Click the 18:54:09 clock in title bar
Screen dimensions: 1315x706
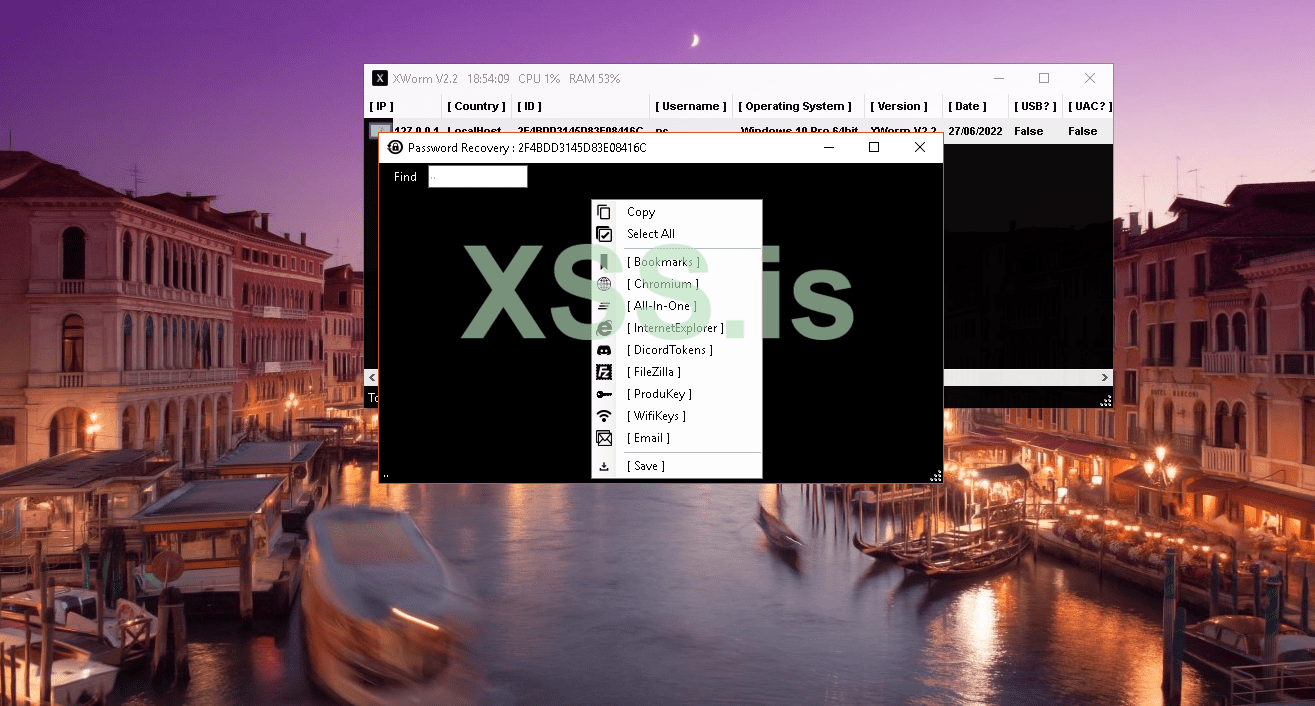(488, 78)
